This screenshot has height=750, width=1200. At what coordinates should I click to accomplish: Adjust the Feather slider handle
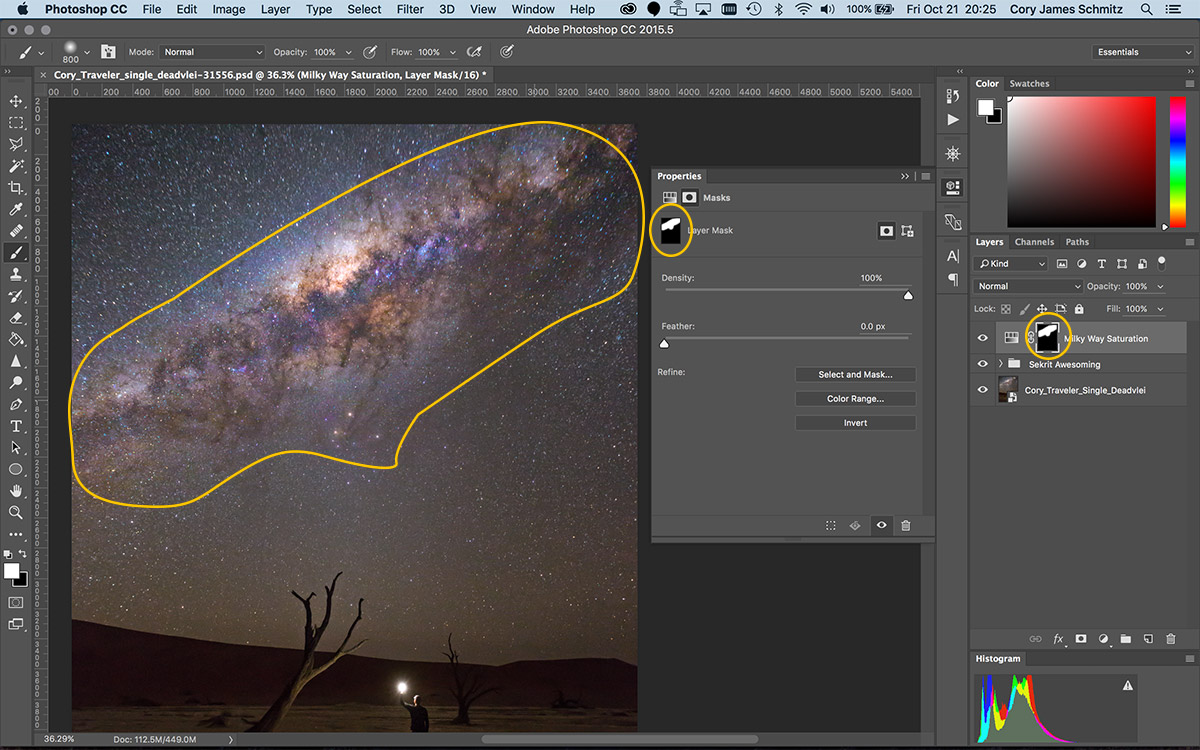click(x=664, y=344)
